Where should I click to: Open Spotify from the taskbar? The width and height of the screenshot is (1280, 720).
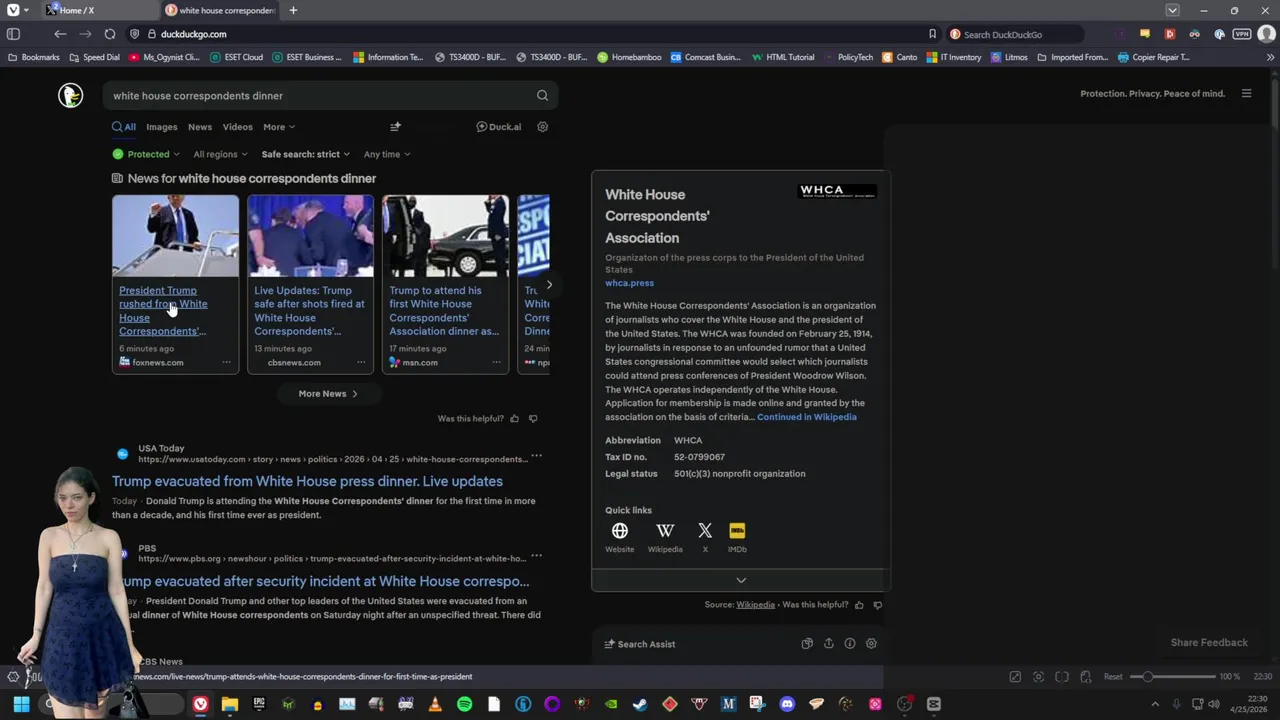pyautogui.click(x=464, y=704)
